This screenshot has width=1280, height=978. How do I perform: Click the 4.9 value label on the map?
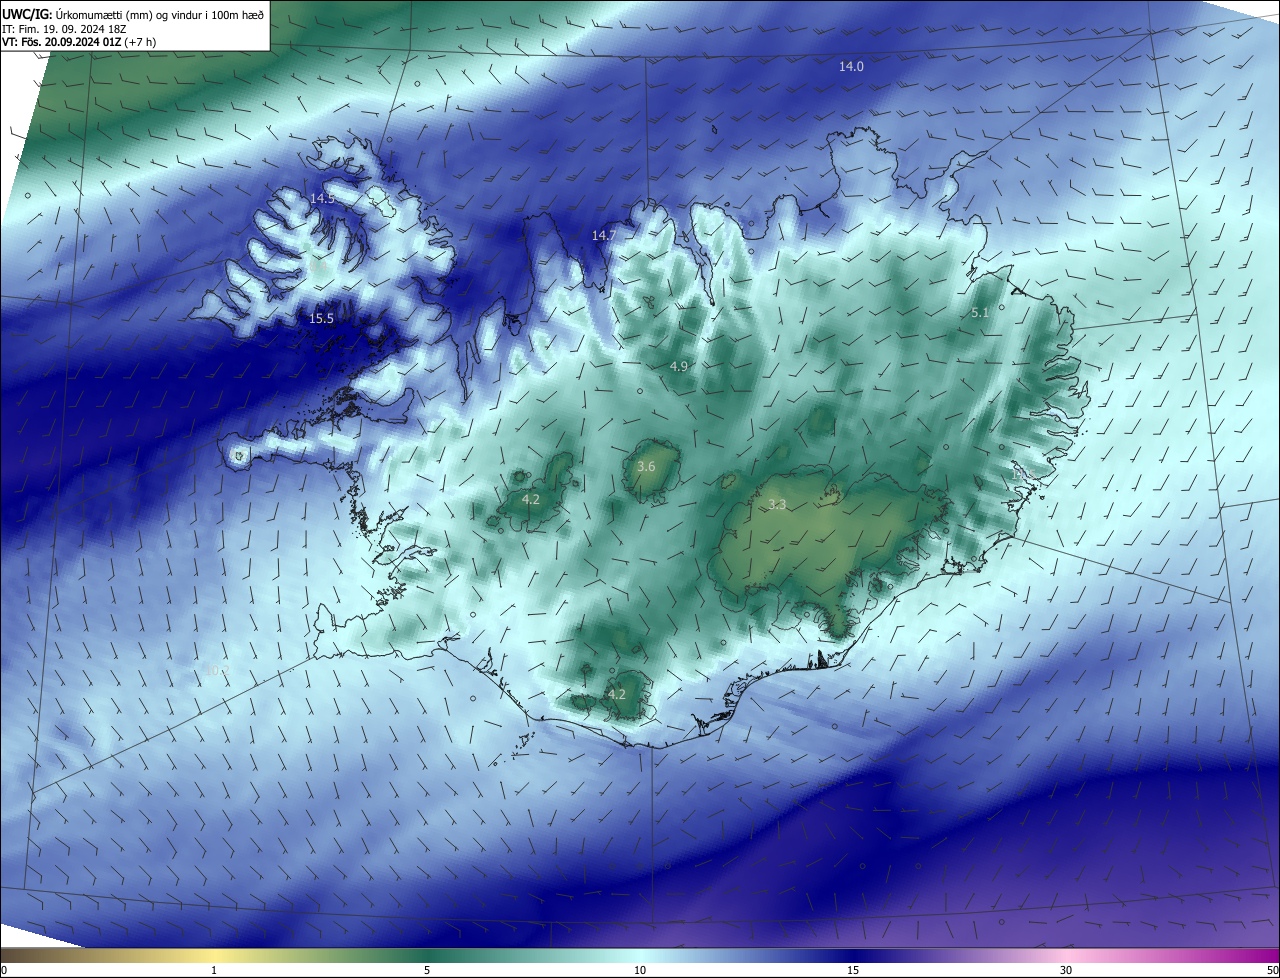[679, 367]
